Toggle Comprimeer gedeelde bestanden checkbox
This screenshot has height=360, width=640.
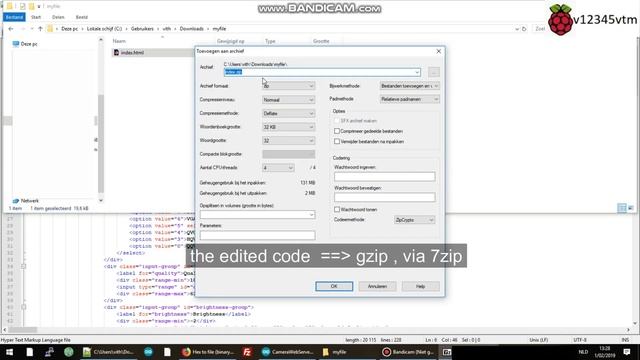(337, 131)
